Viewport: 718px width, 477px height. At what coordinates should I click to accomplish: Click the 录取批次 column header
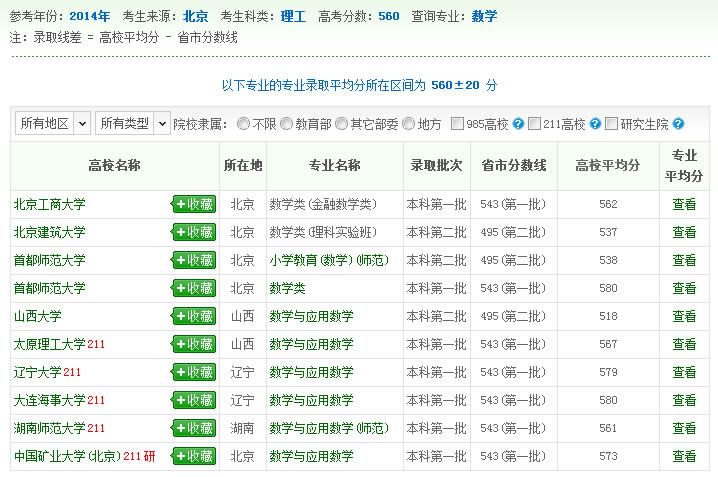[x=436, y=165]
